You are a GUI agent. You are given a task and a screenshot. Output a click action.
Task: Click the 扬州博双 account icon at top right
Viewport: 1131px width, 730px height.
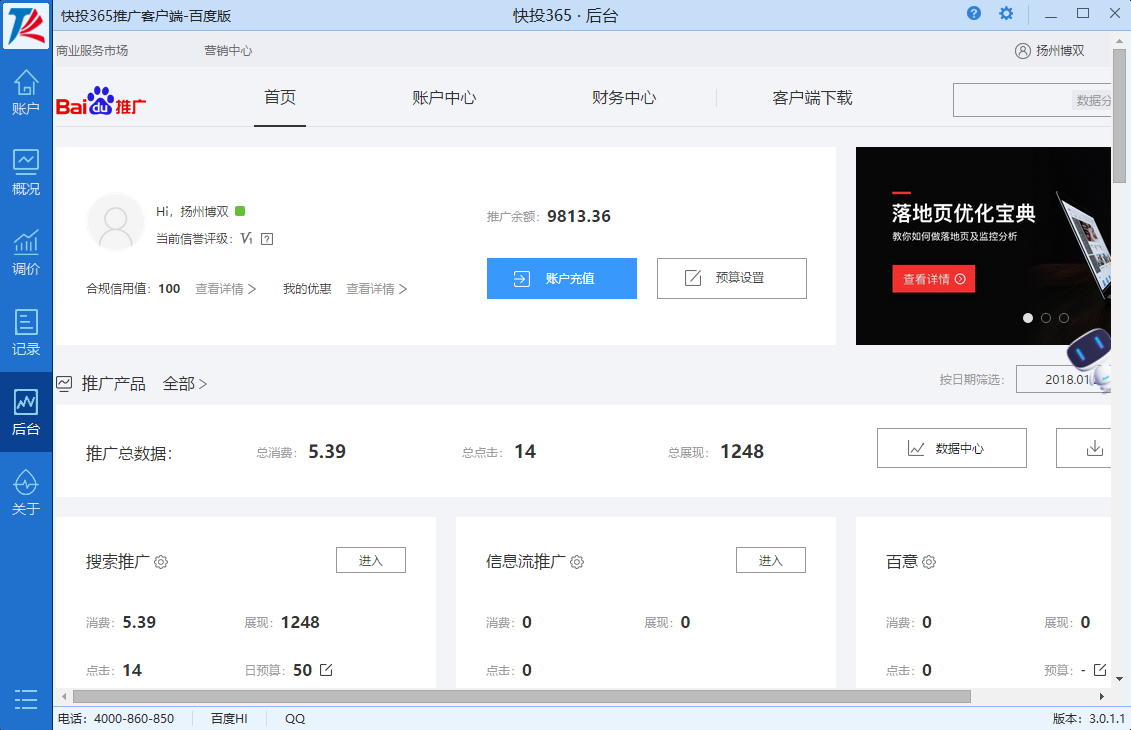click(1023, 50)
